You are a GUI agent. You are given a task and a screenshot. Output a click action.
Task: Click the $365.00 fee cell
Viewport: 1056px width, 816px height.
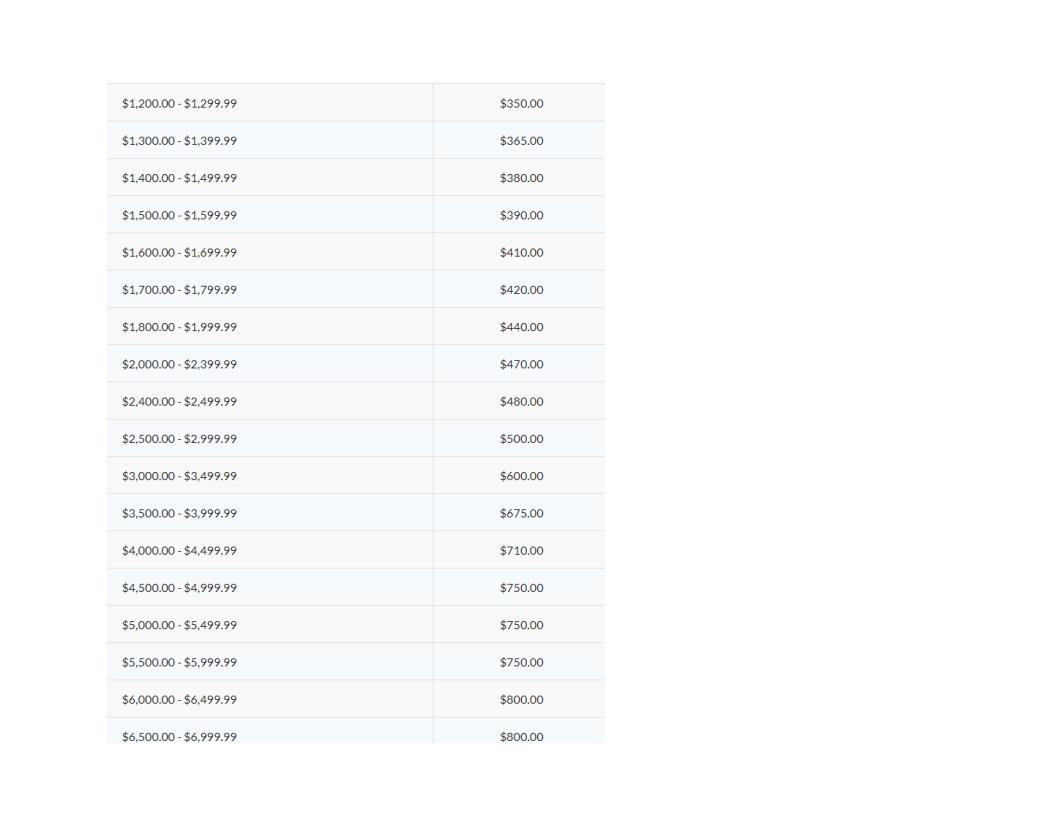tap(521, 141)
